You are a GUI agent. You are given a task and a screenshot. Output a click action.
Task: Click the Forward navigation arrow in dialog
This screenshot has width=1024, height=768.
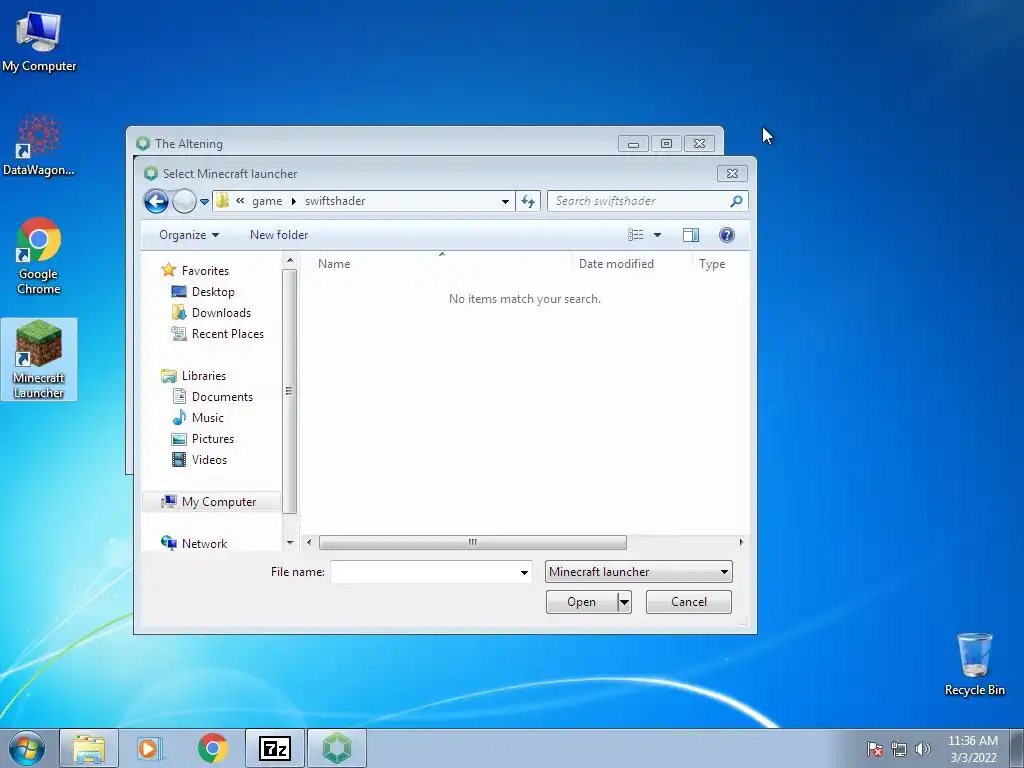click(184, 201)
